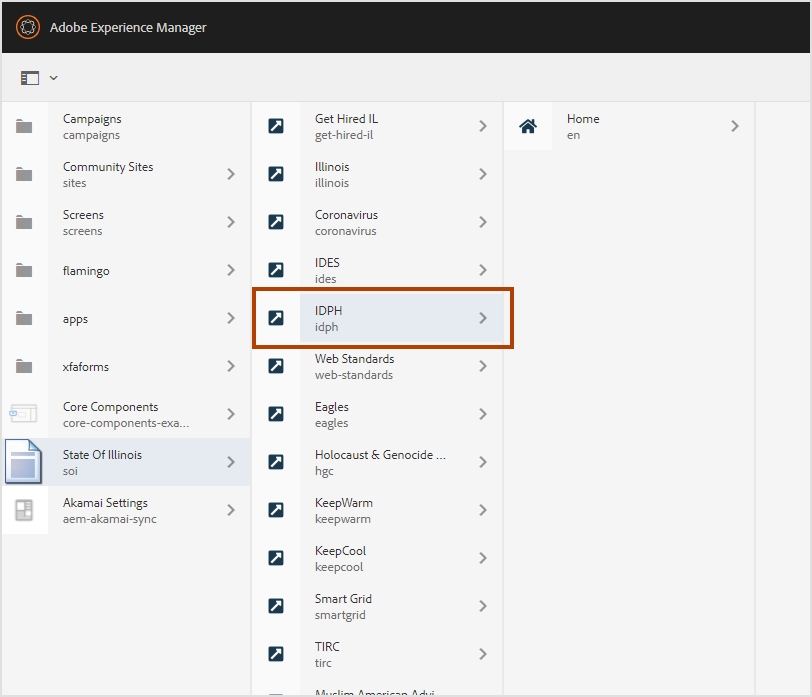Select the Smart Grid label
Image resolution: width=812 pixels, height=697 pixels.
pos(343,599)
